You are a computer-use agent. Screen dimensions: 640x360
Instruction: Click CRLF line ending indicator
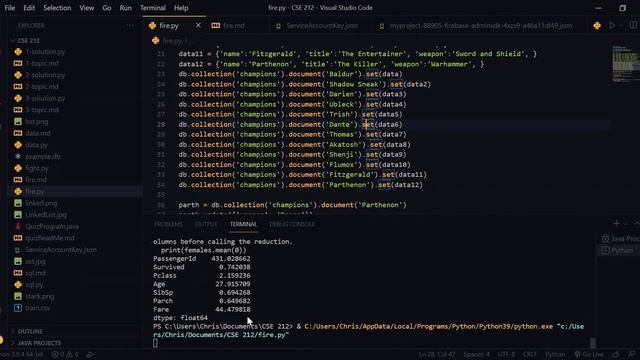(529, 354)
